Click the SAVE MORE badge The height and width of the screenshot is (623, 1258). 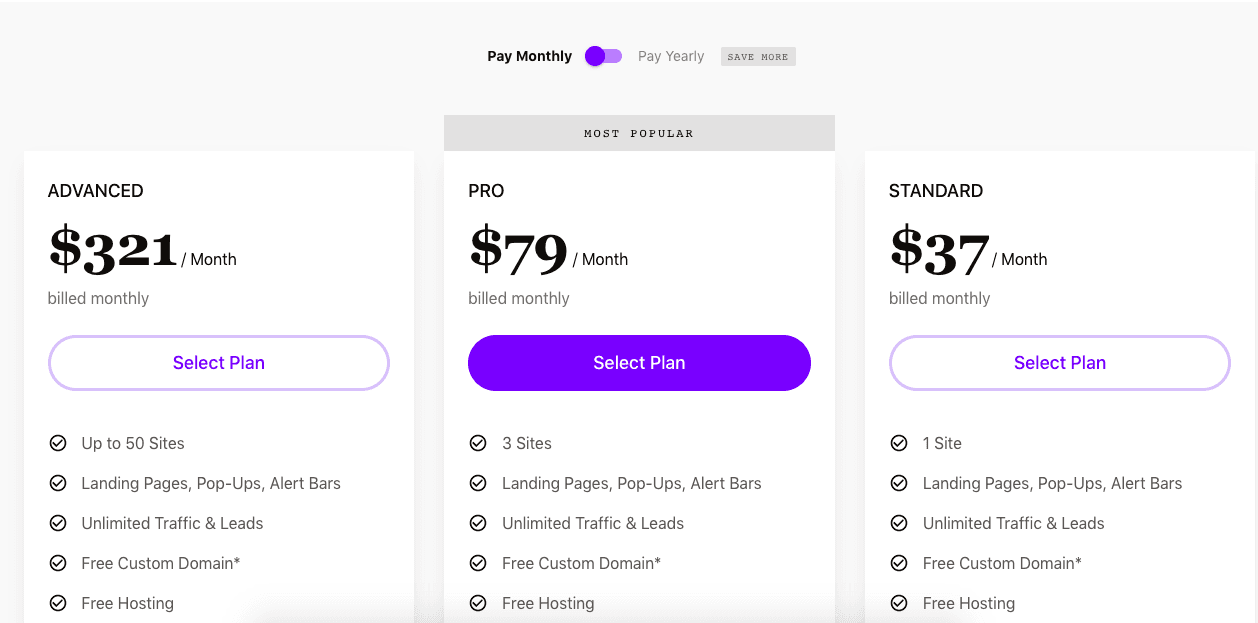(758, 56)
